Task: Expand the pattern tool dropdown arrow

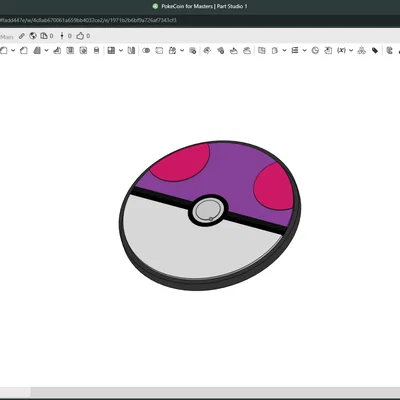Action: click(121, 51)
